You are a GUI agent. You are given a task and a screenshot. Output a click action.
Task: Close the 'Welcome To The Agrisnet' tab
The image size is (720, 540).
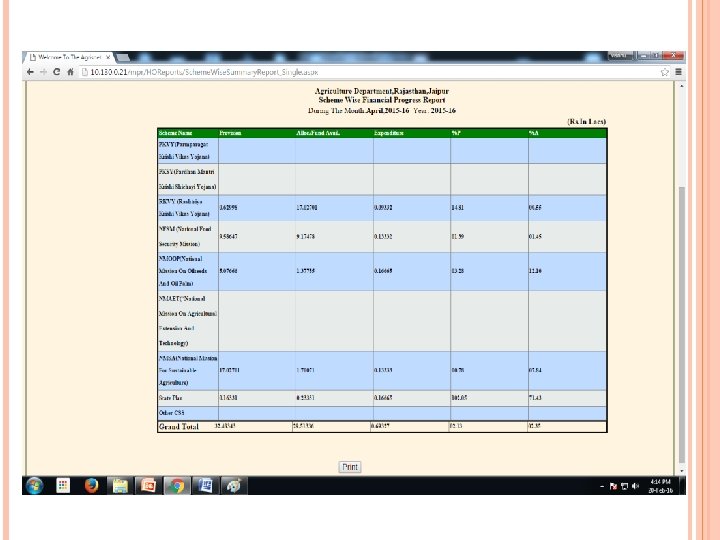coord(108,57)
